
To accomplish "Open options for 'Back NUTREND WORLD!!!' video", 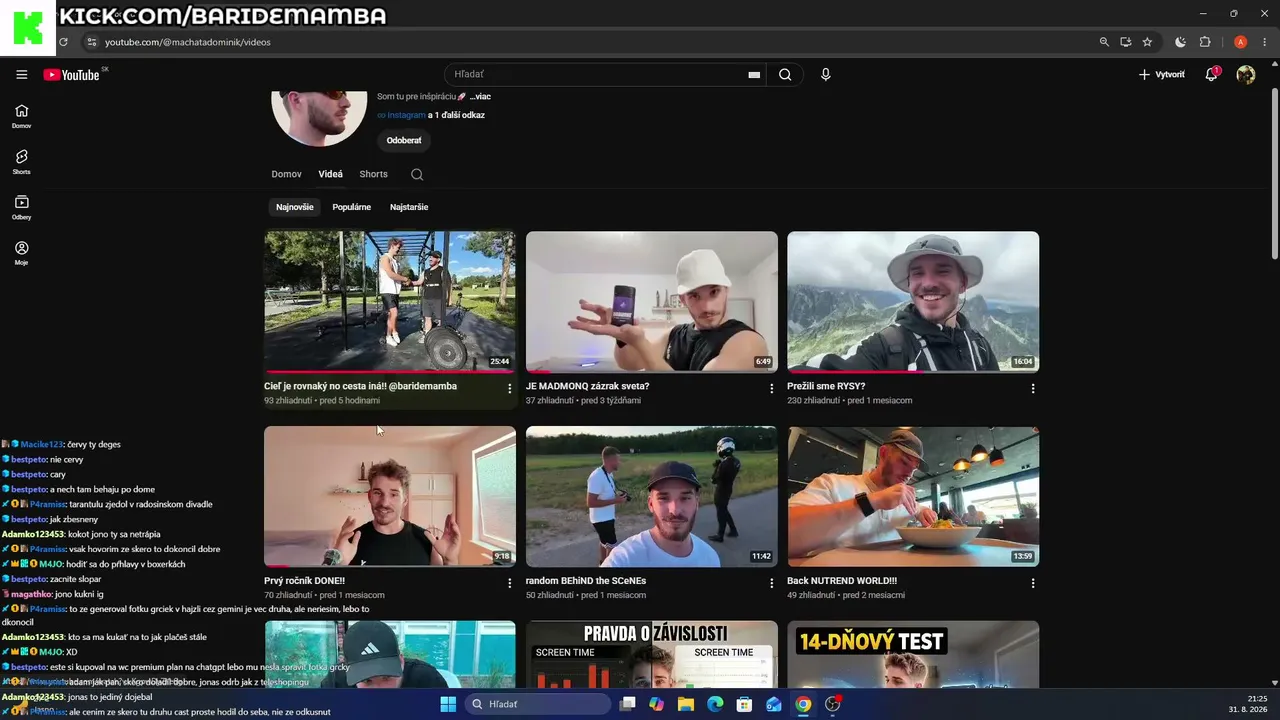I will [1033, 583].
